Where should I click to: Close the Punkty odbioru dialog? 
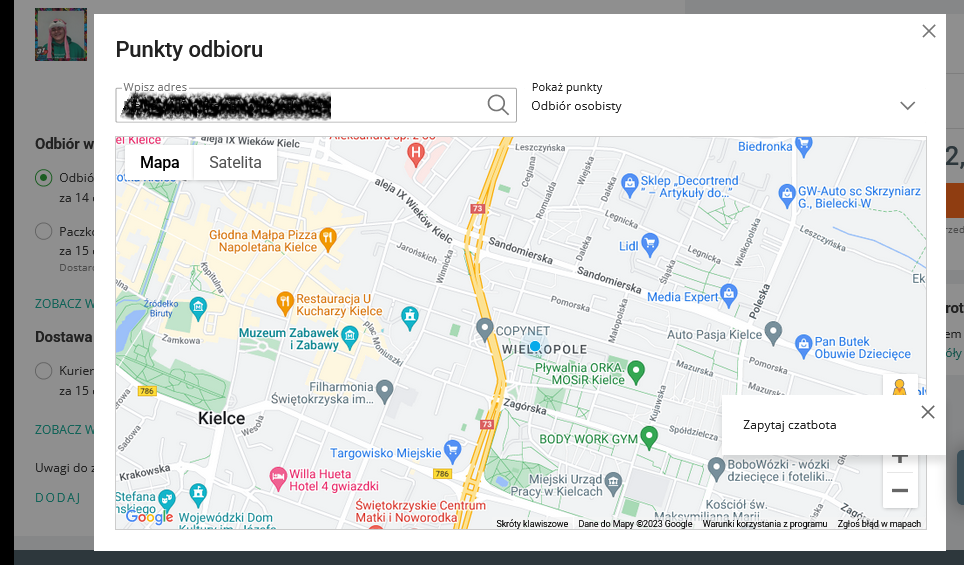click(928, 31)
